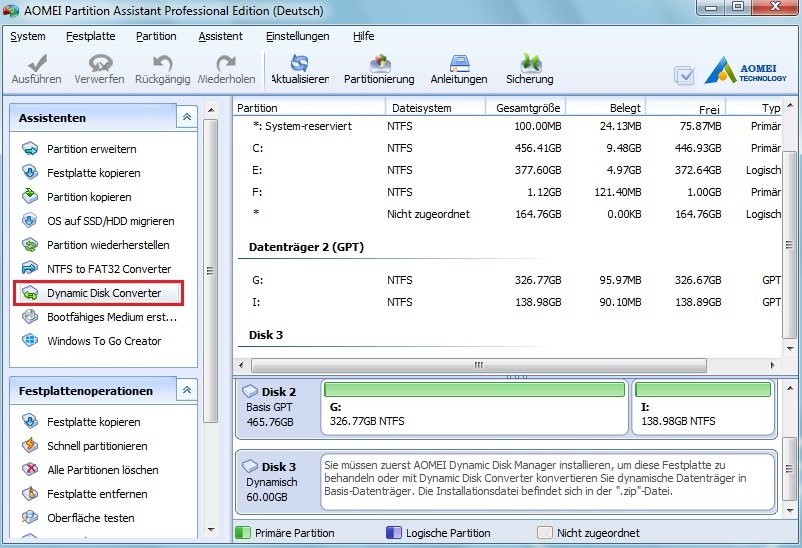
Task: Collapse the Festplattenoperationen panel
Action: [186, 390]
